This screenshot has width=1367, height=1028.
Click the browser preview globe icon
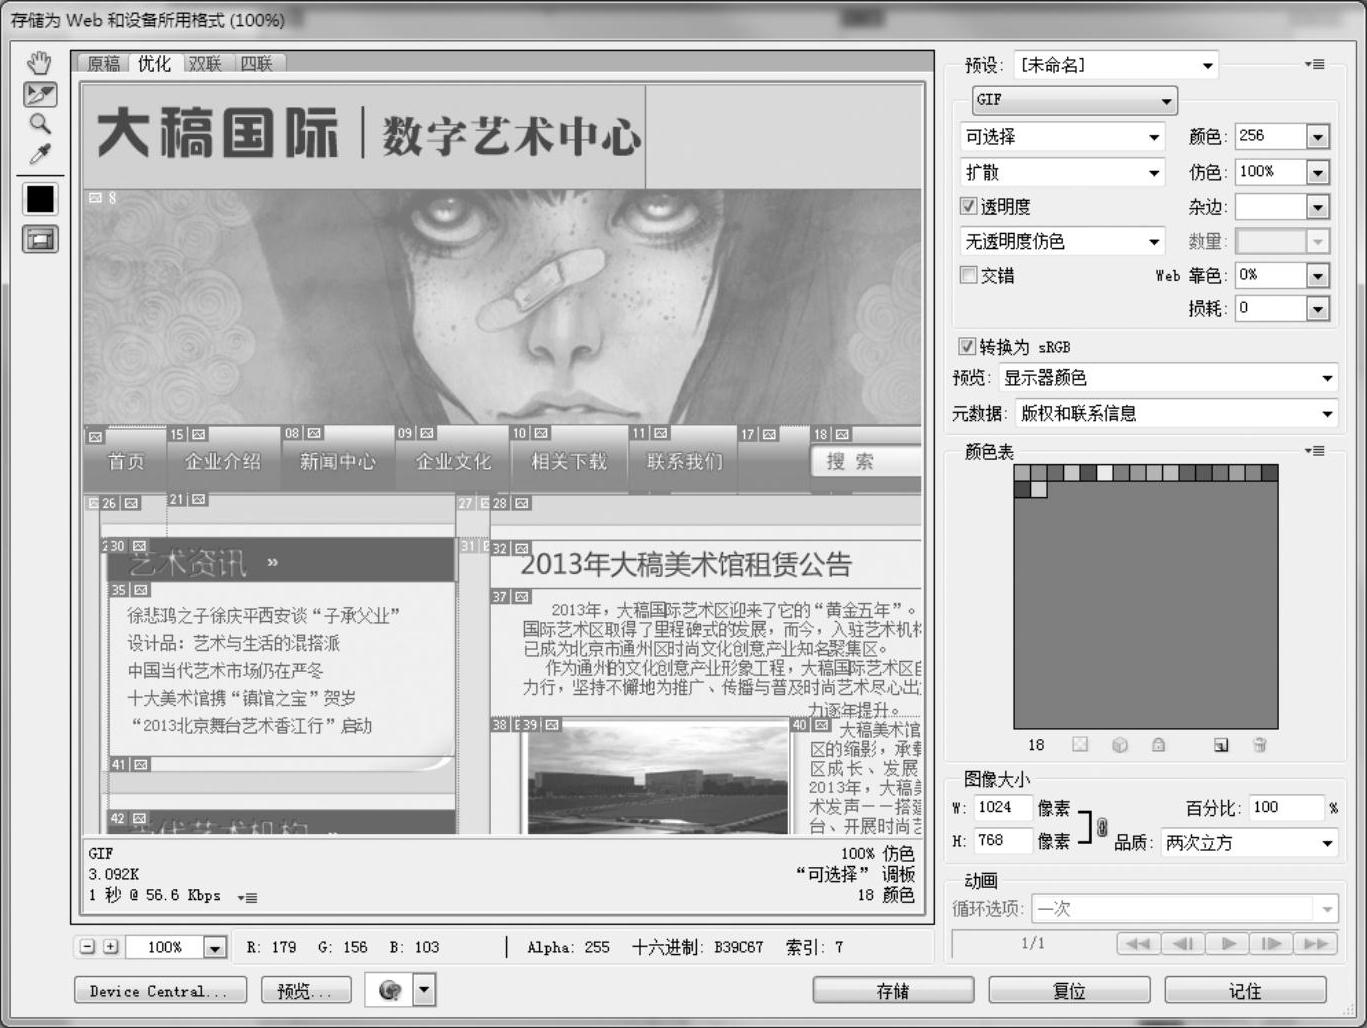click(x=390, y=990)
